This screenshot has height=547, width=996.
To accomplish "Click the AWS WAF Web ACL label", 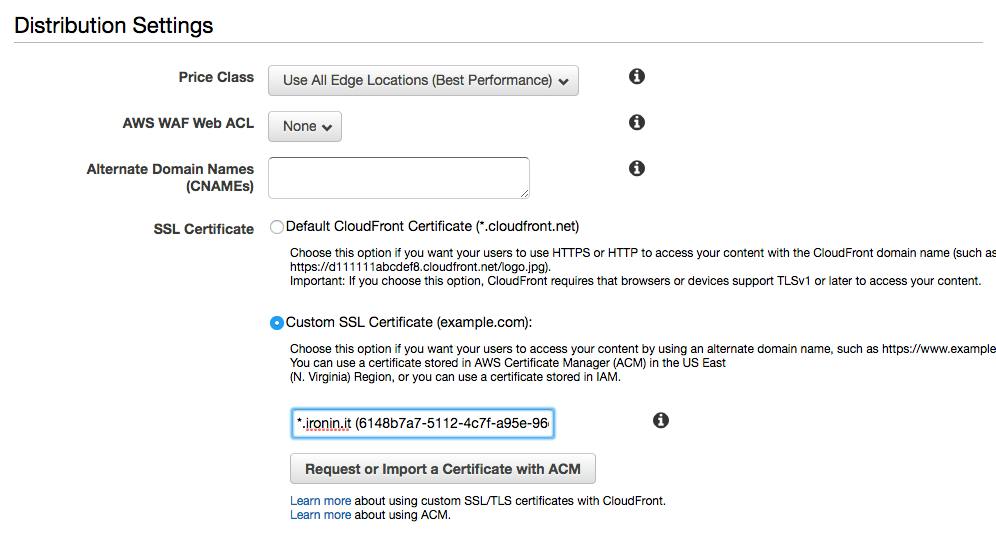I will click(x=188, y=123).
